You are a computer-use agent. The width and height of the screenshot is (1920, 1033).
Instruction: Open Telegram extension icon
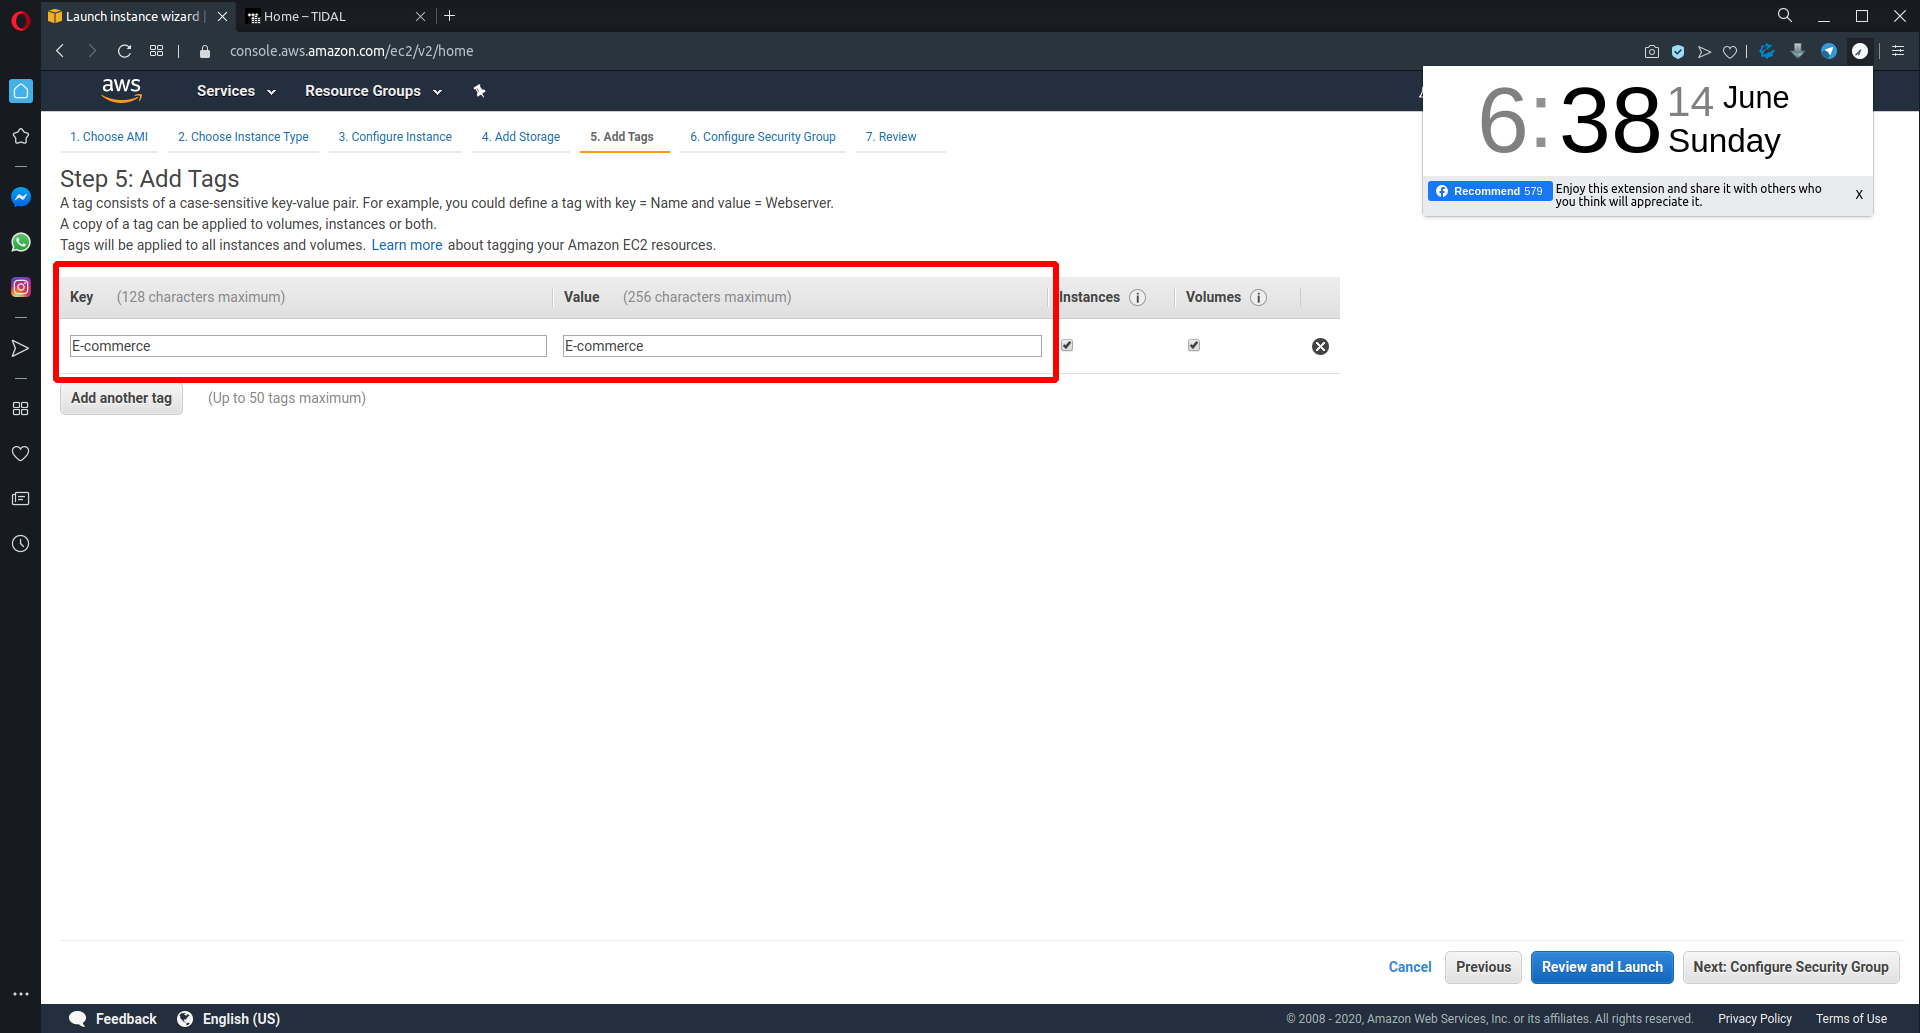(x=1829, y=51)
